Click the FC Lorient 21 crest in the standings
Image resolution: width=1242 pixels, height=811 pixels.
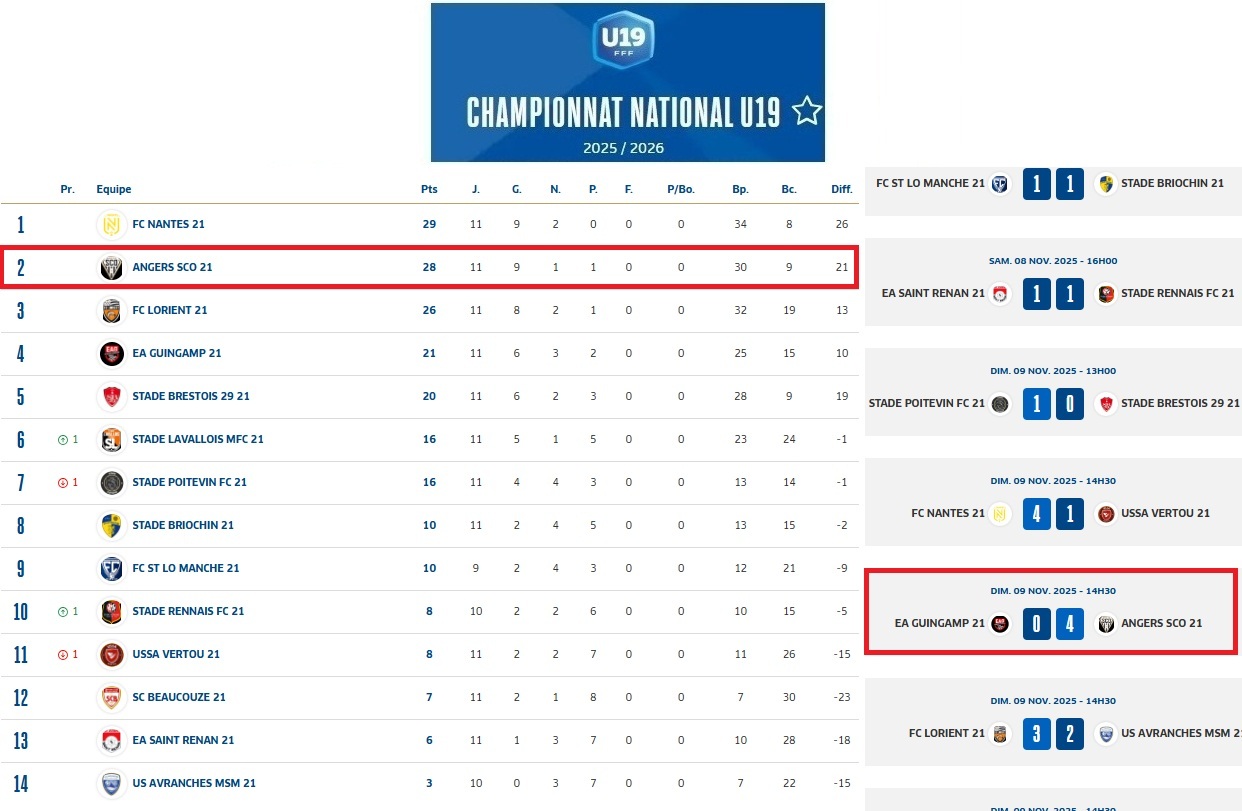(111, 310)
